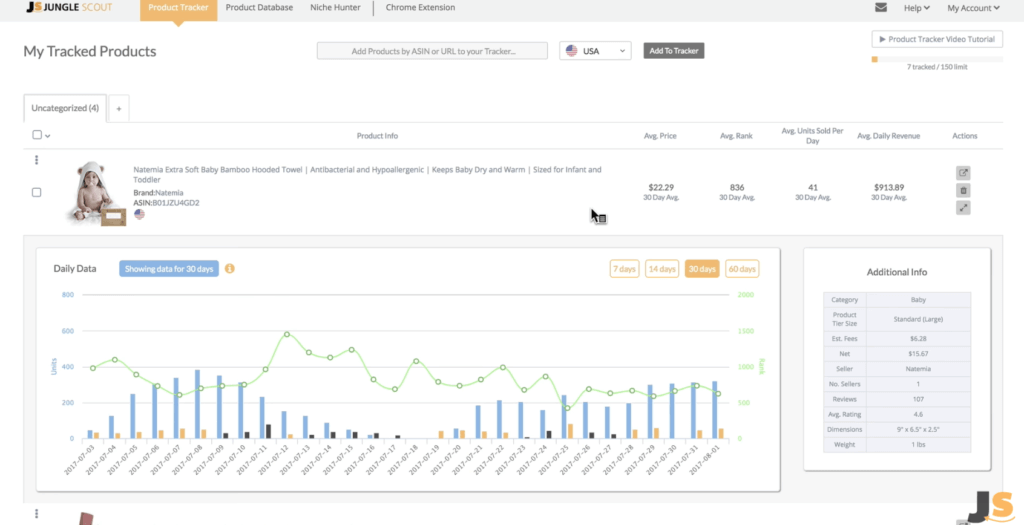
Task: Click the orange info icon beside Daily Data
Action: coord(230,268)
